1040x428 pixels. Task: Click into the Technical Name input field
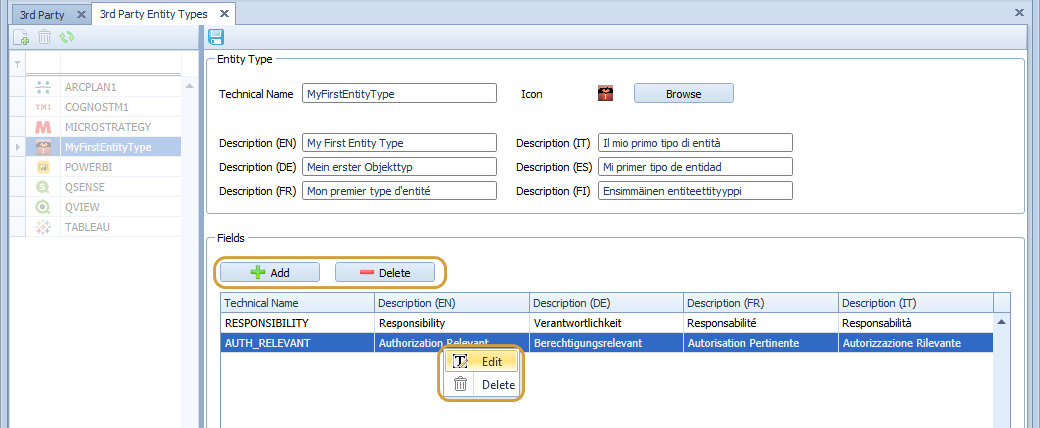[x=398, y=93]
